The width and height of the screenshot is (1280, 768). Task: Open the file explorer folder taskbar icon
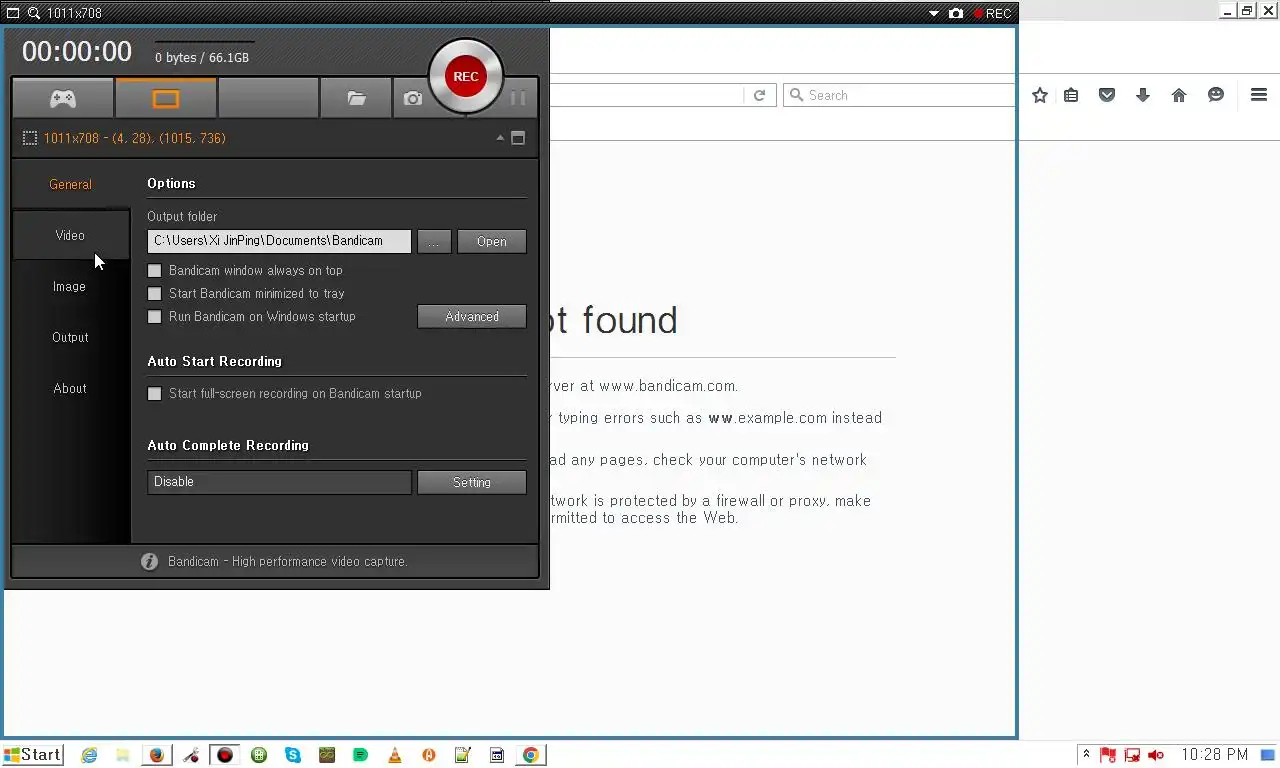(x=123, y=755)
